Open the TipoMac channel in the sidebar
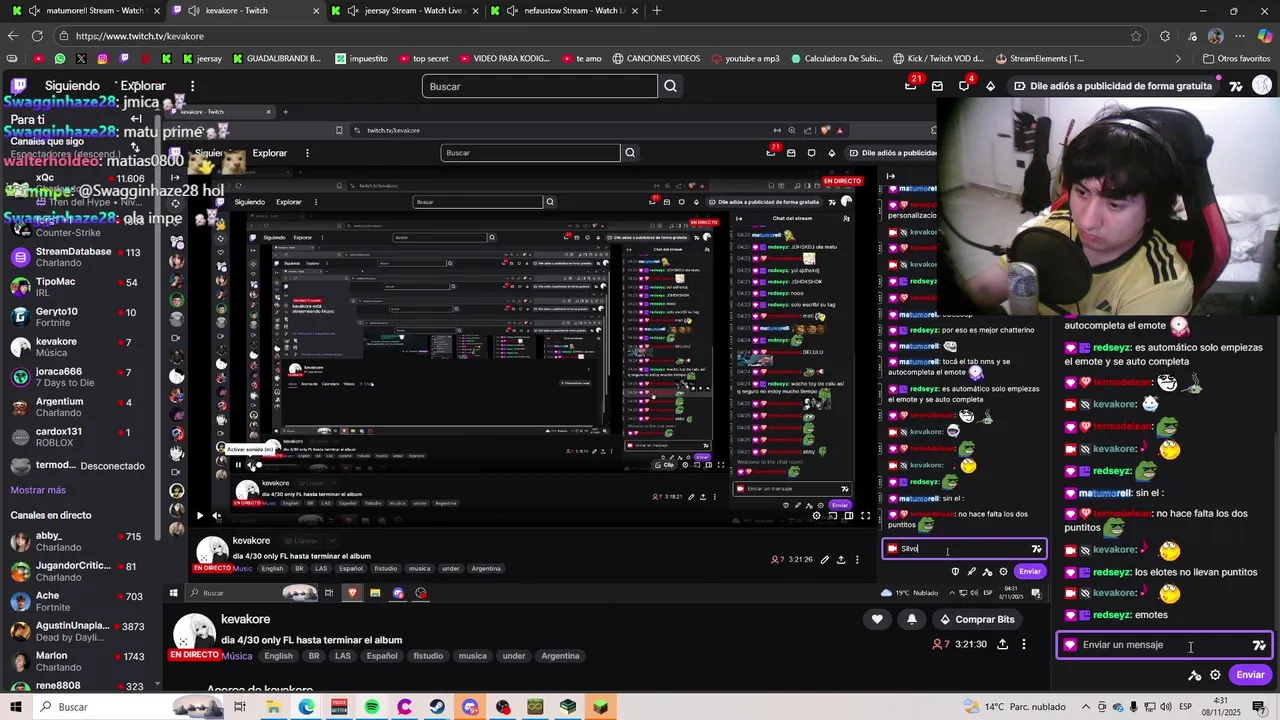This screenshot has width=1280, height=720. coord(80,287)
